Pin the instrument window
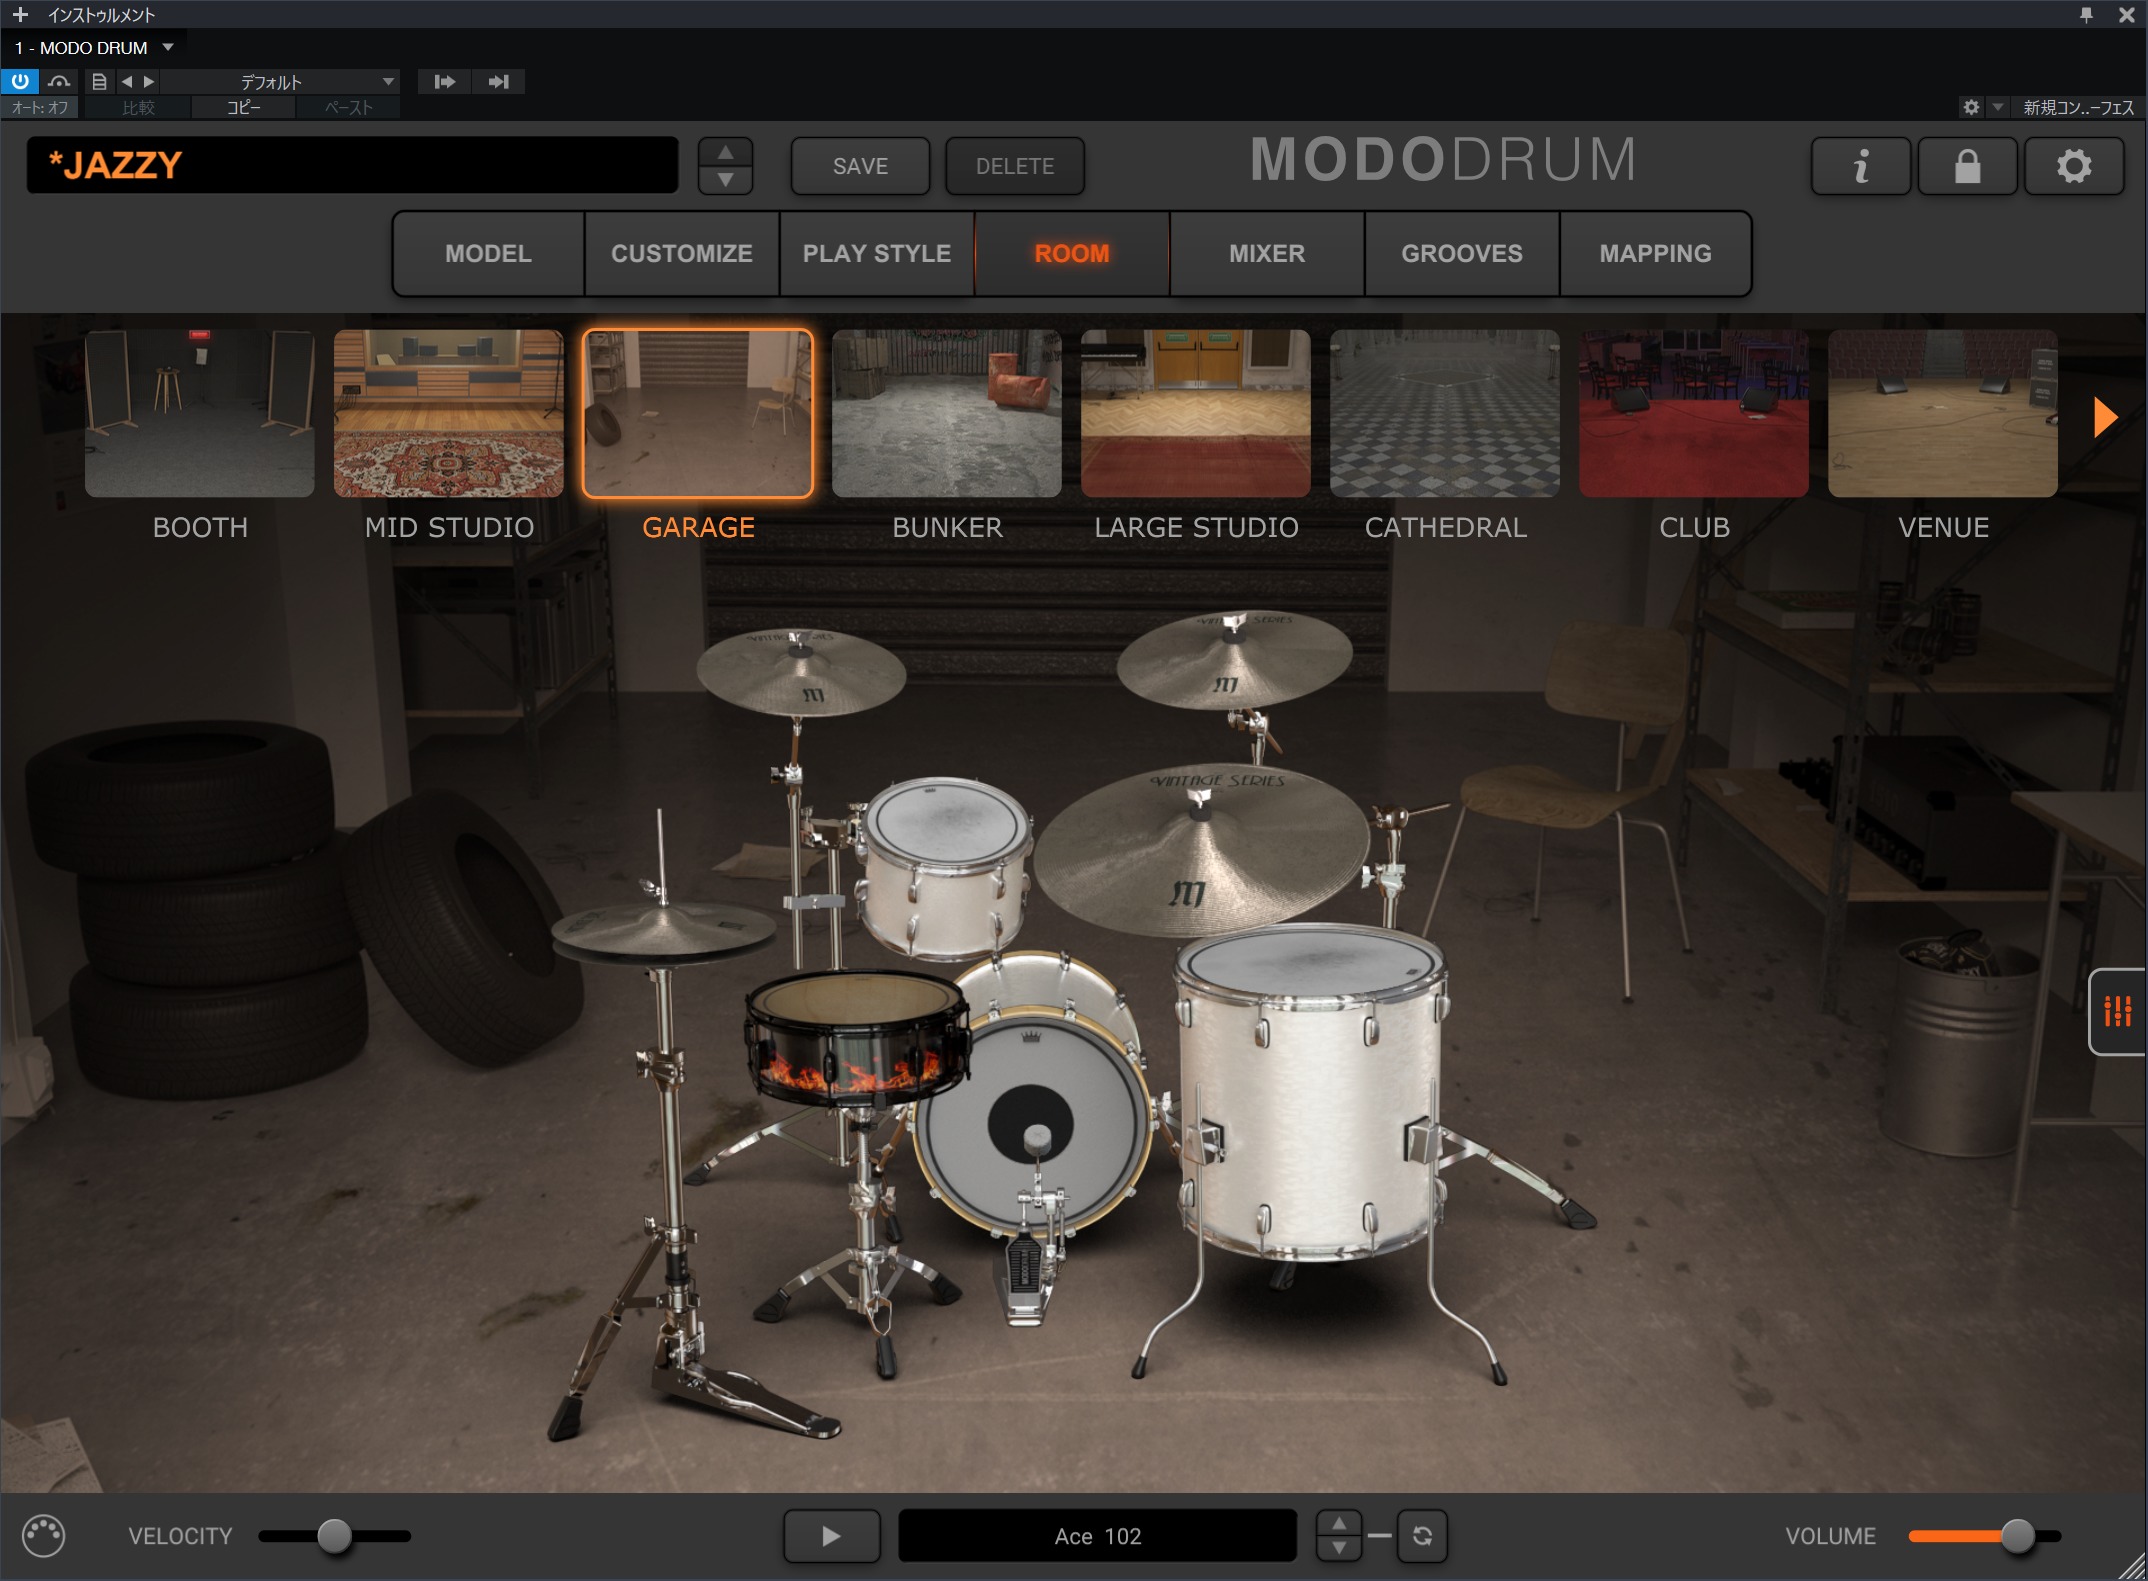 [2086, 14]
